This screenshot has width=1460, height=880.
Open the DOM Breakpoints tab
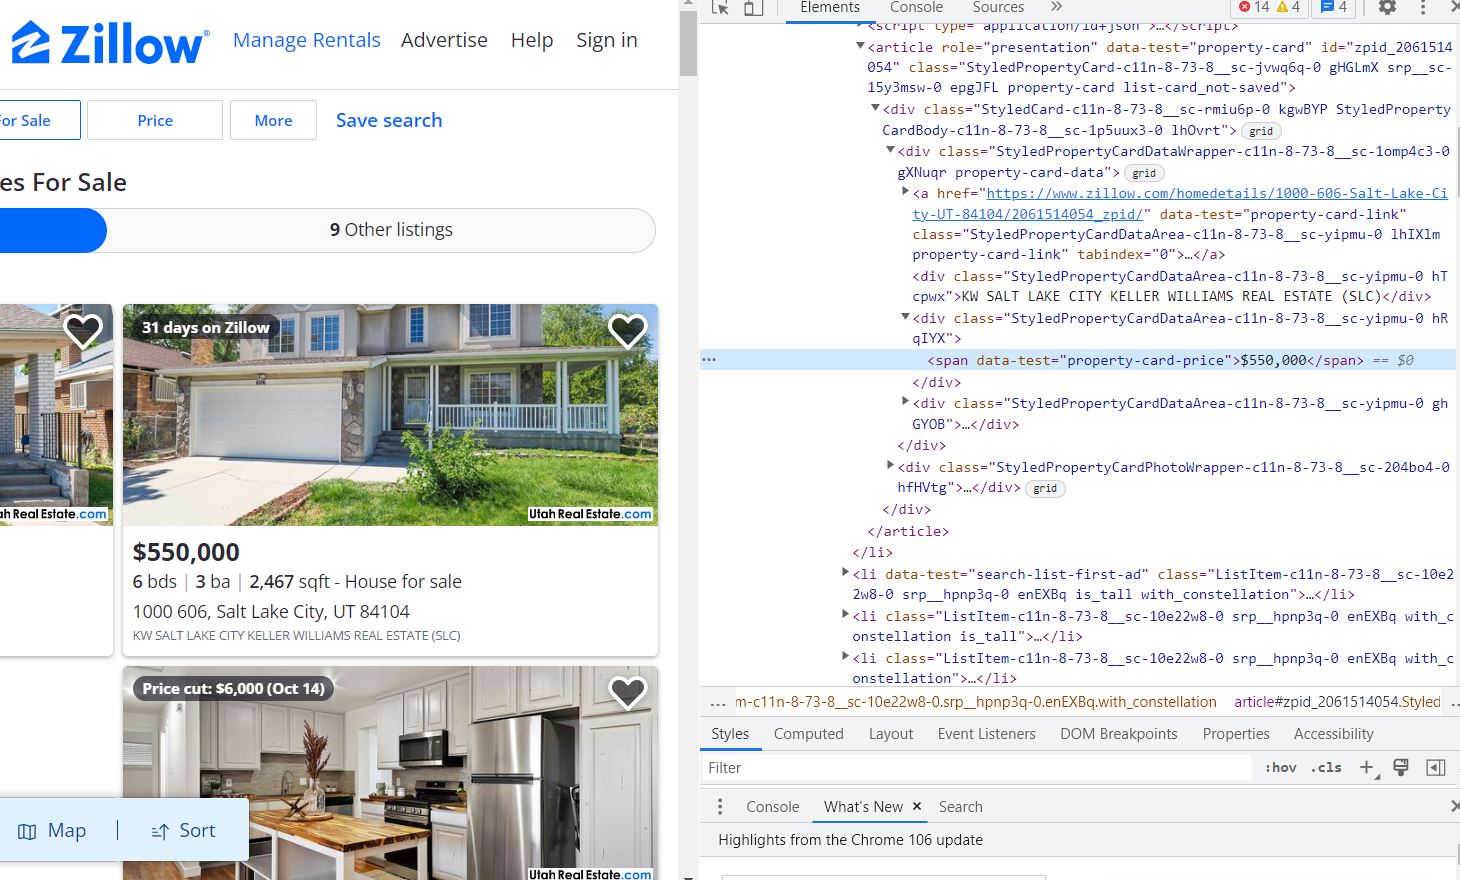tap(1118, 734)
